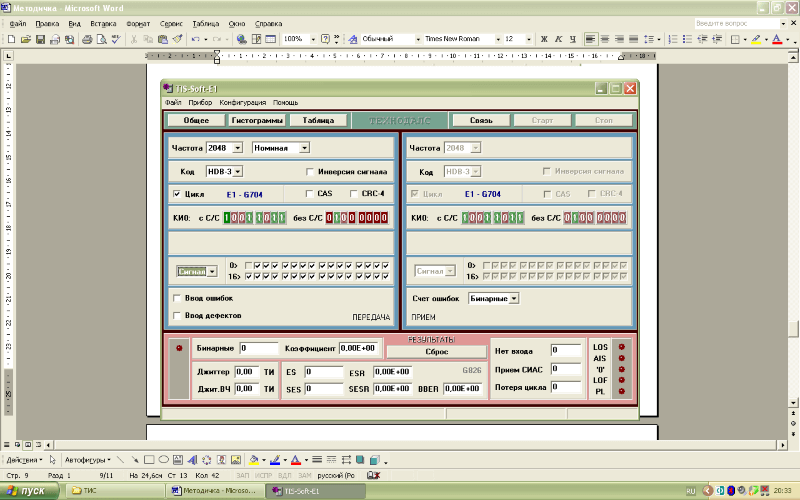The image size is (800, 500).
Task: Expand the Частота 2048 dropdown in transmit panel
Action: [238, 148]
